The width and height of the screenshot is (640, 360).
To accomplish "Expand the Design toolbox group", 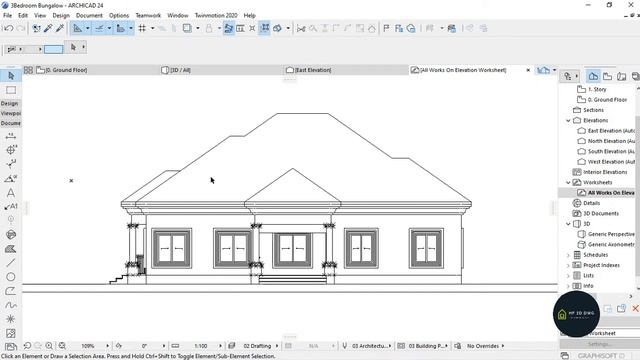I will click(11, 104).
